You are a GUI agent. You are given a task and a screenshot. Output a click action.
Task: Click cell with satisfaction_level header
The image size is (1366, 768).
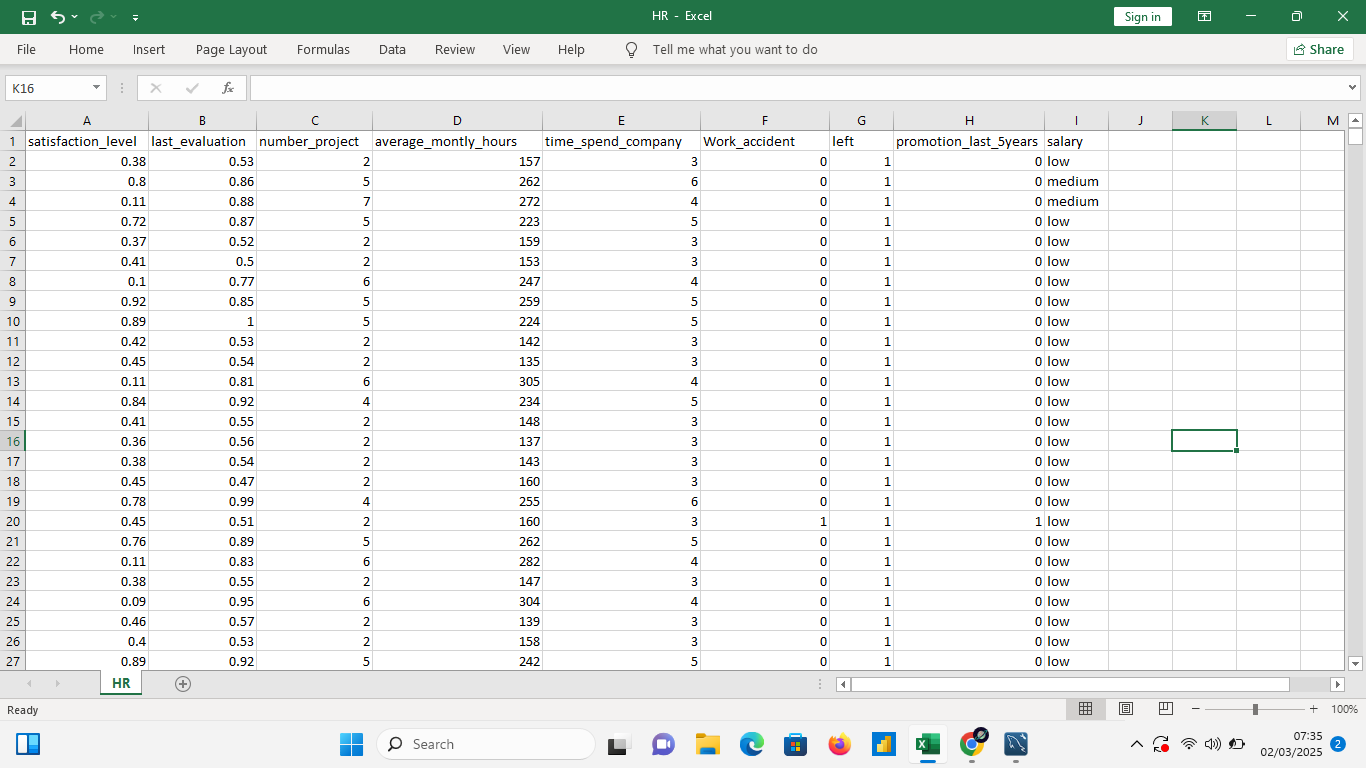pyautogui.click(x=86, y=141)
